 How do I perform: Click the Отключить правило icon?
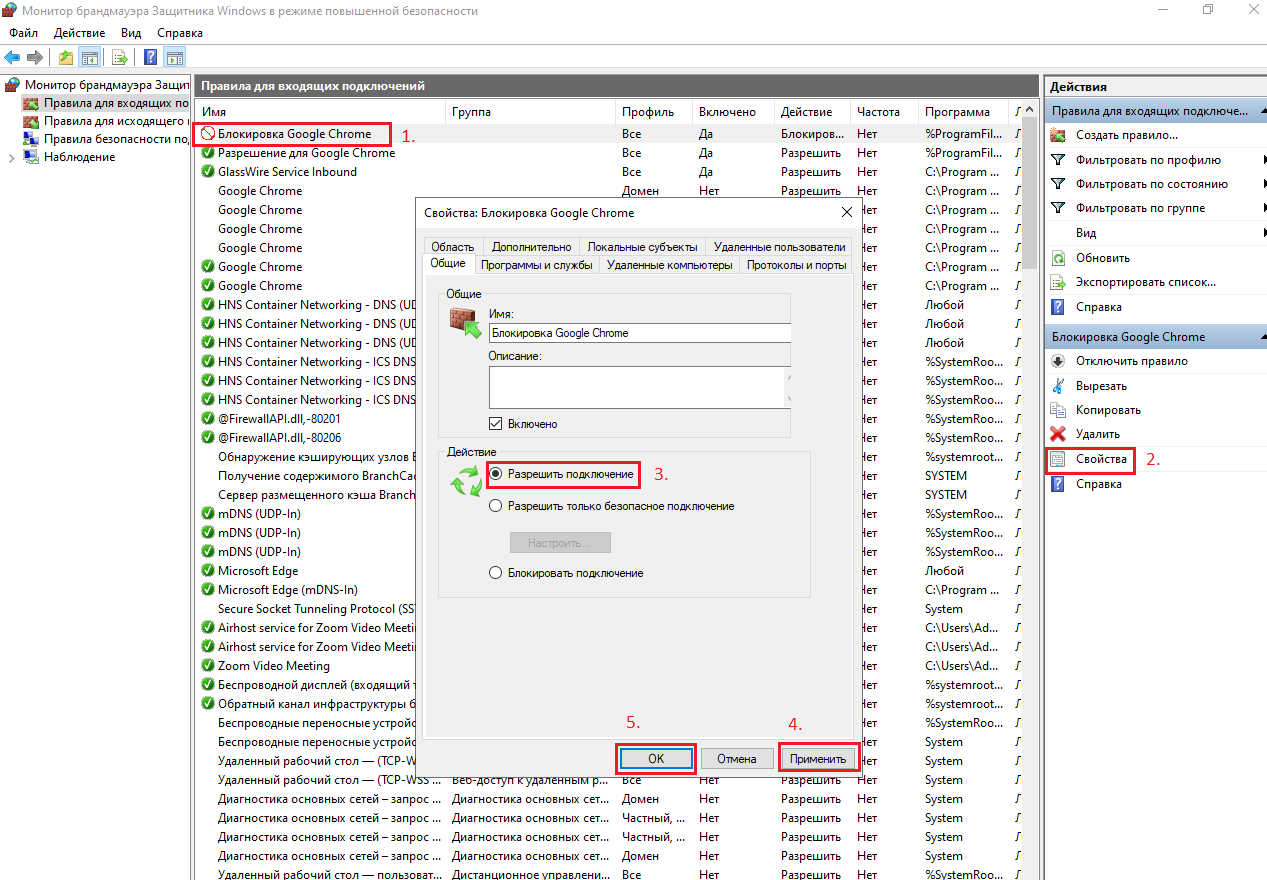[1058, 361]
